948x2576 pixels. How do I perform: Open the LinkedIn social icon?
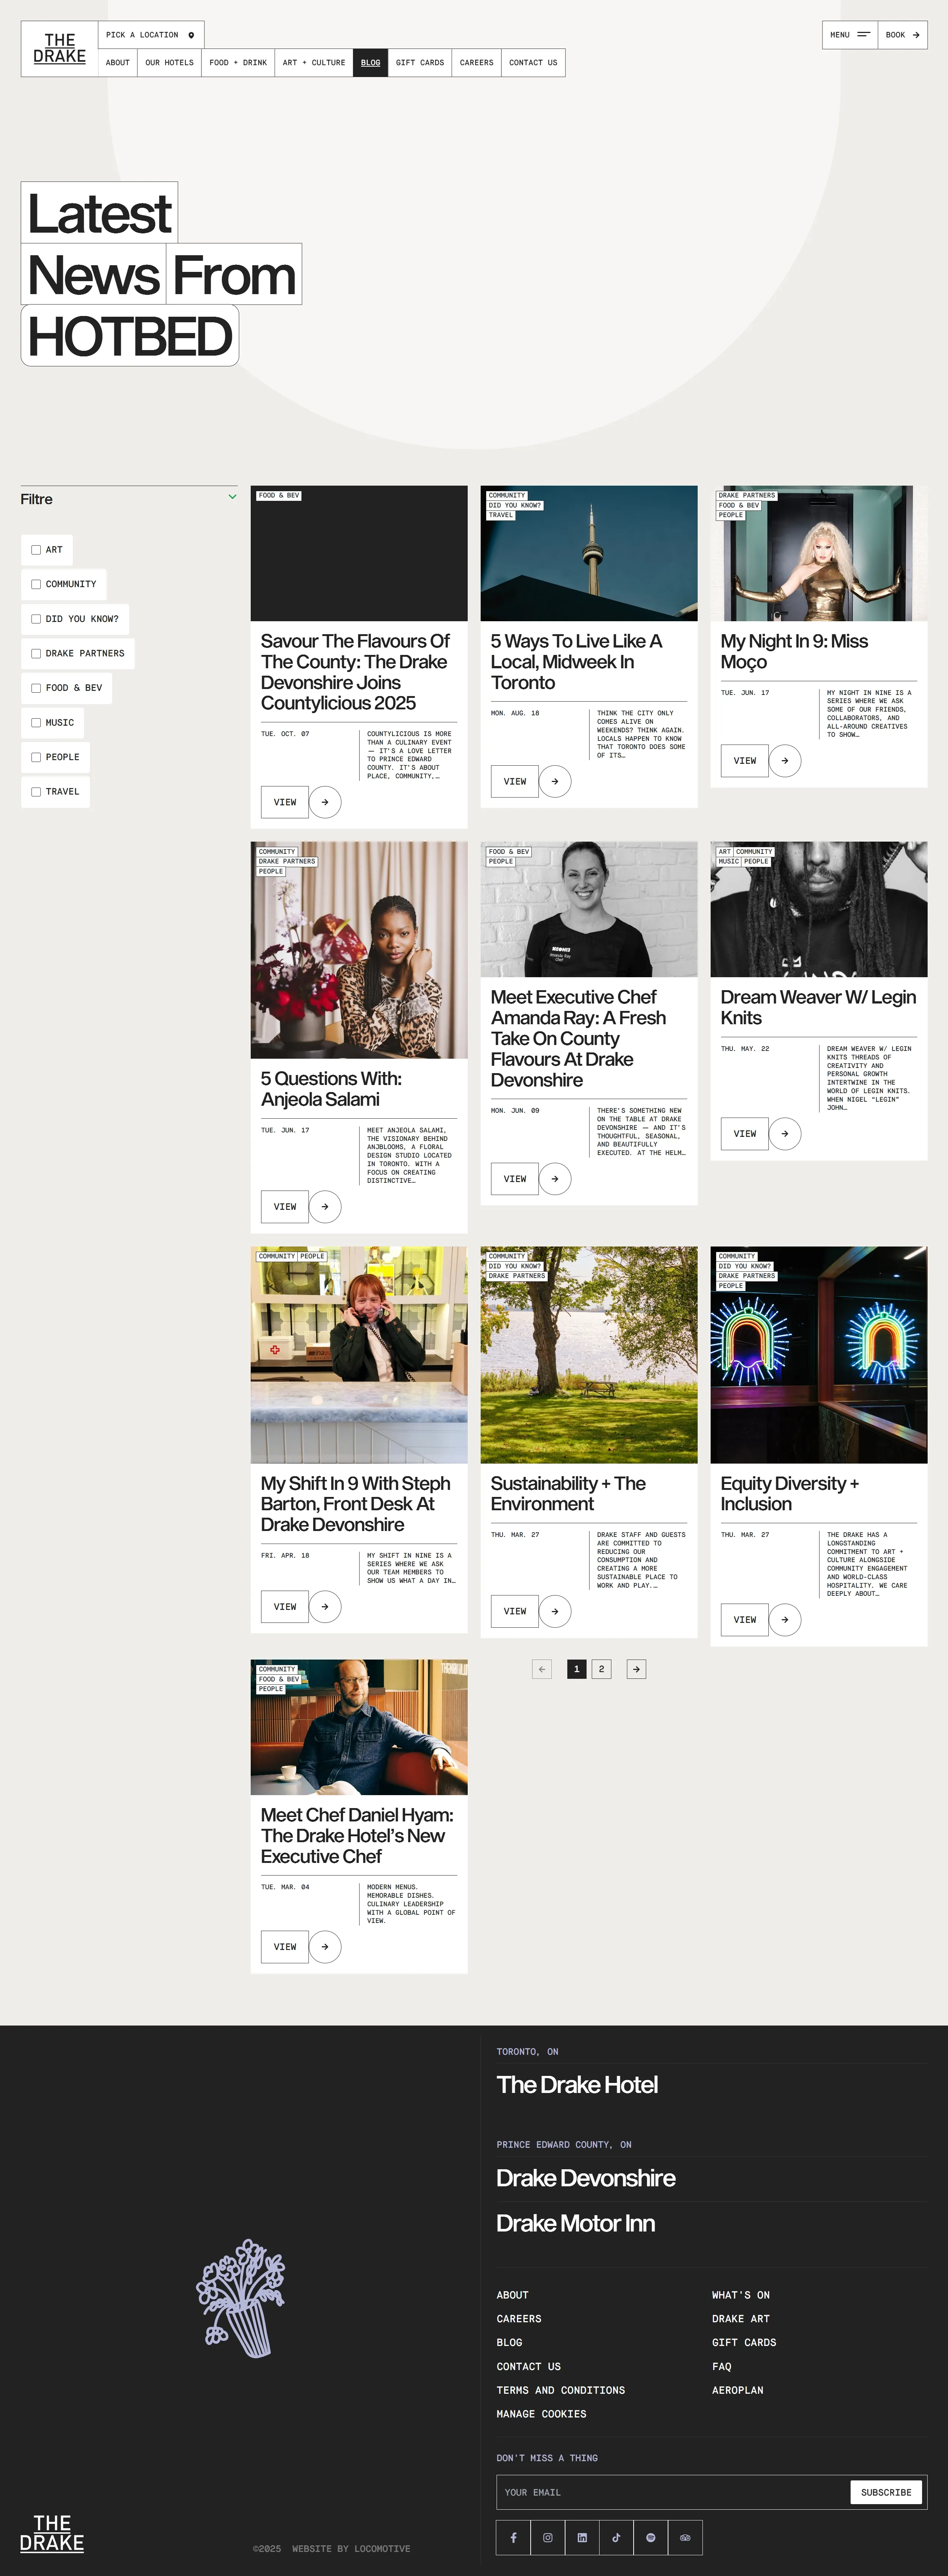(x=582, y=2537)
